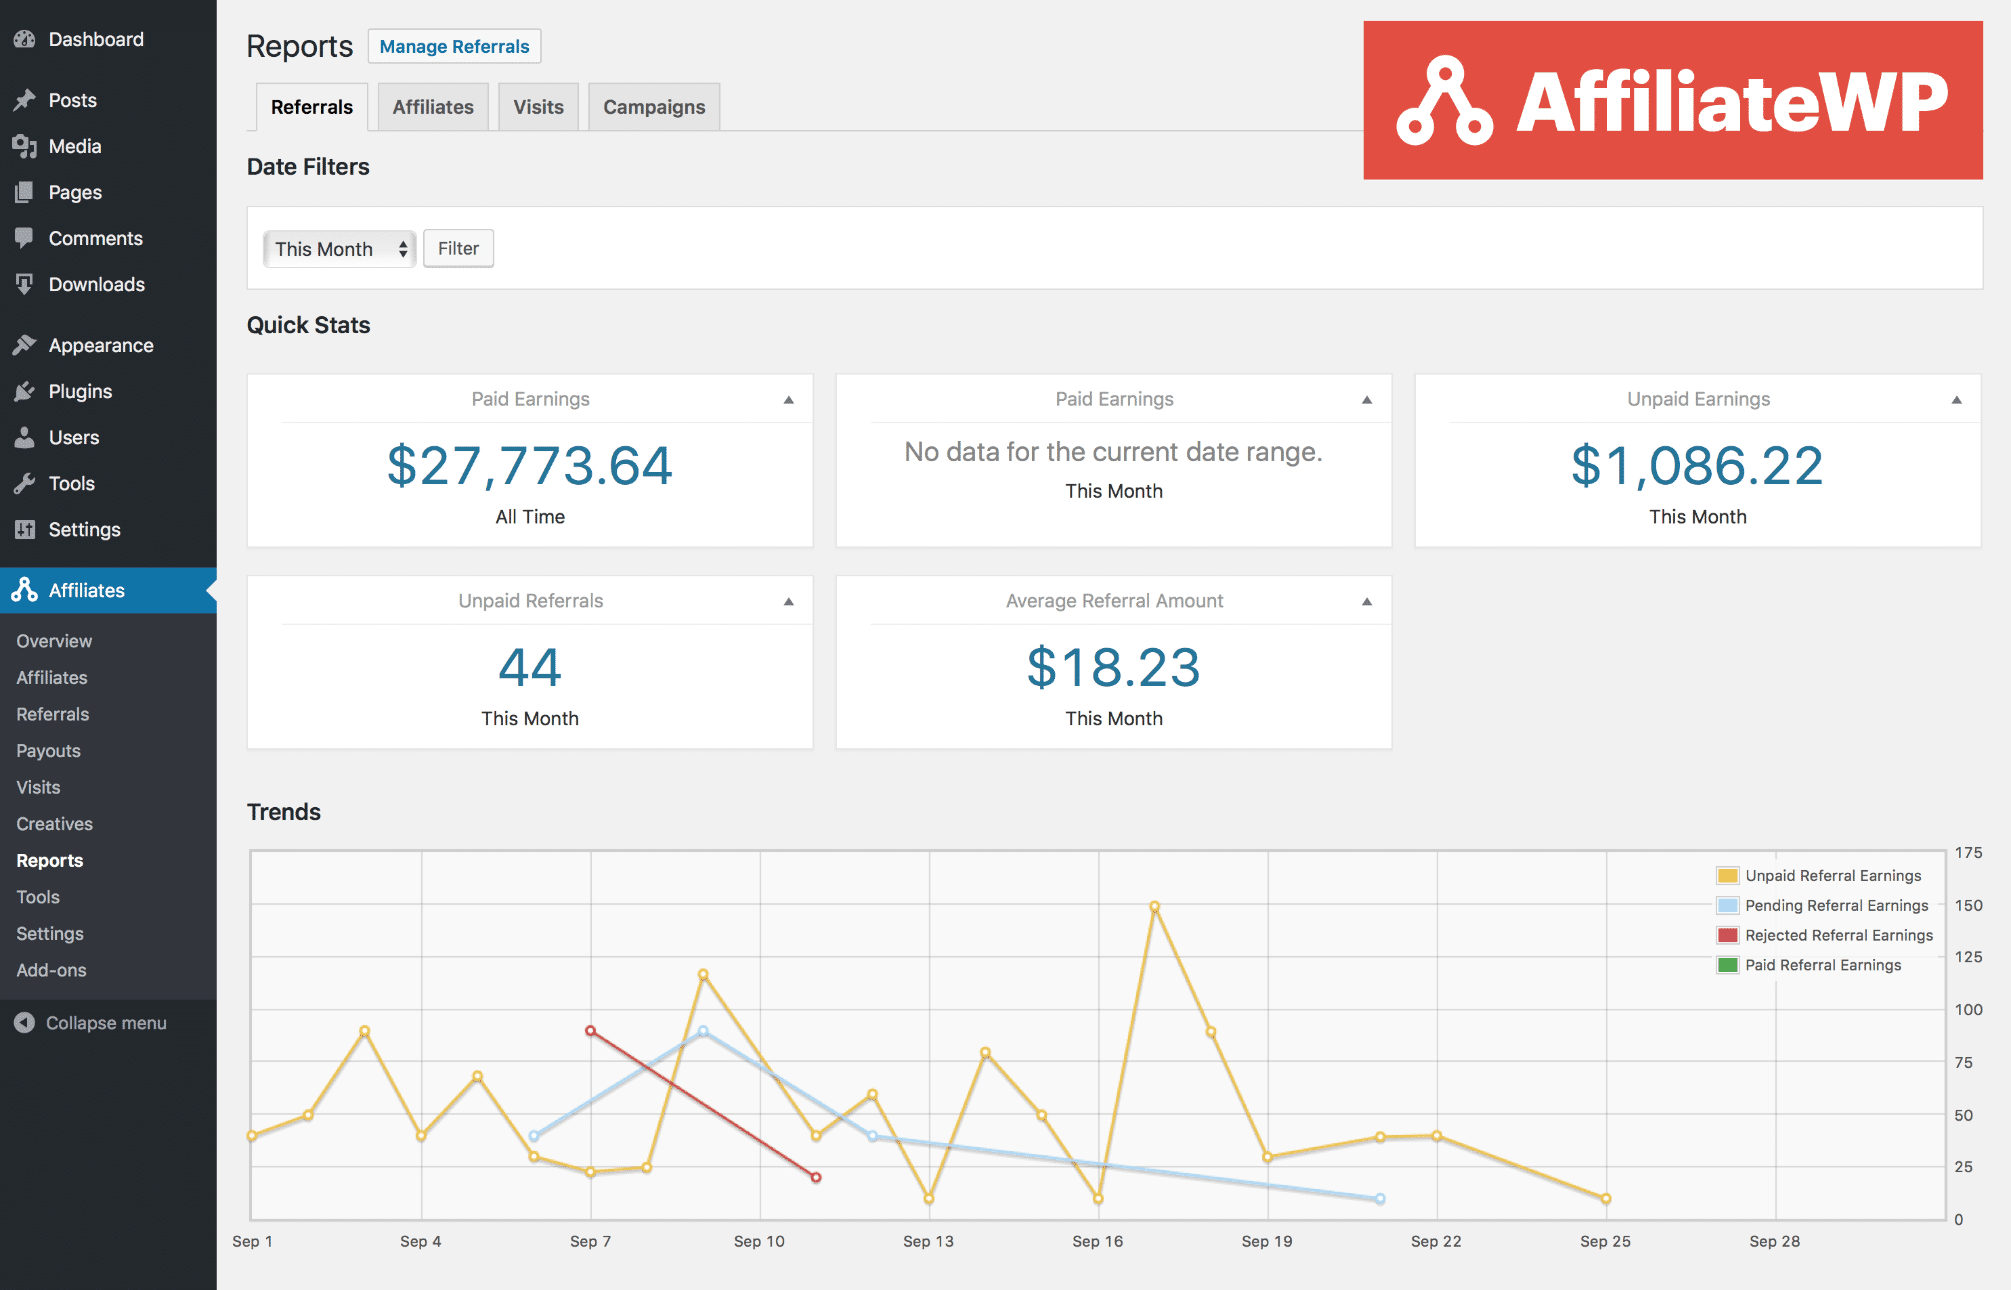Click the Quick Stats heading

[x=309, y=325]
